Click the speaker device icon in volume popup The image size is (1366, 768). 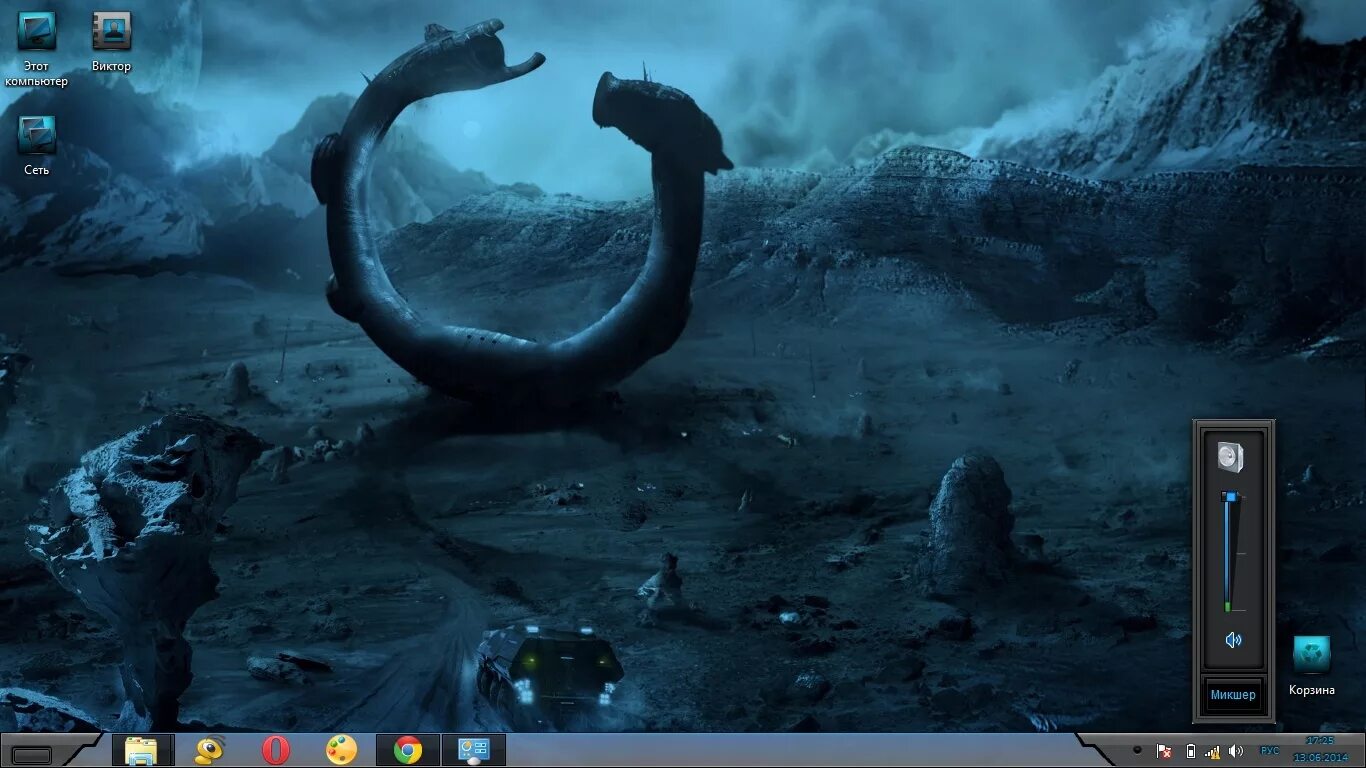(1230, 458)
